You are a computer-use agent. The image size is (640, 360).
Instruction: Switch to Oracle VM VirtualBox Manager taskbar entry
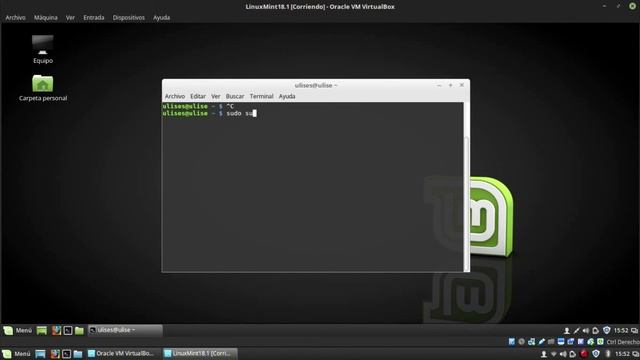coord(121,353)
